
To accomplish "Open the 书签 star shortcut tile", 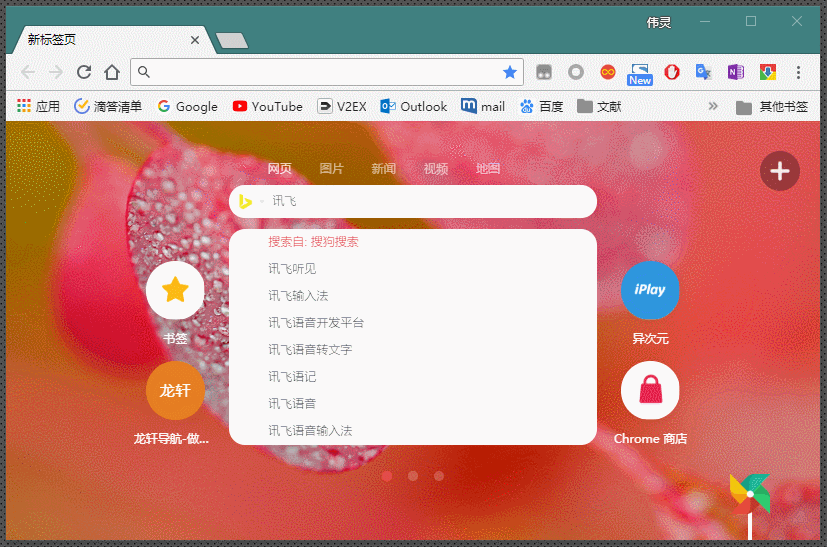I will [x=175, y=290].
